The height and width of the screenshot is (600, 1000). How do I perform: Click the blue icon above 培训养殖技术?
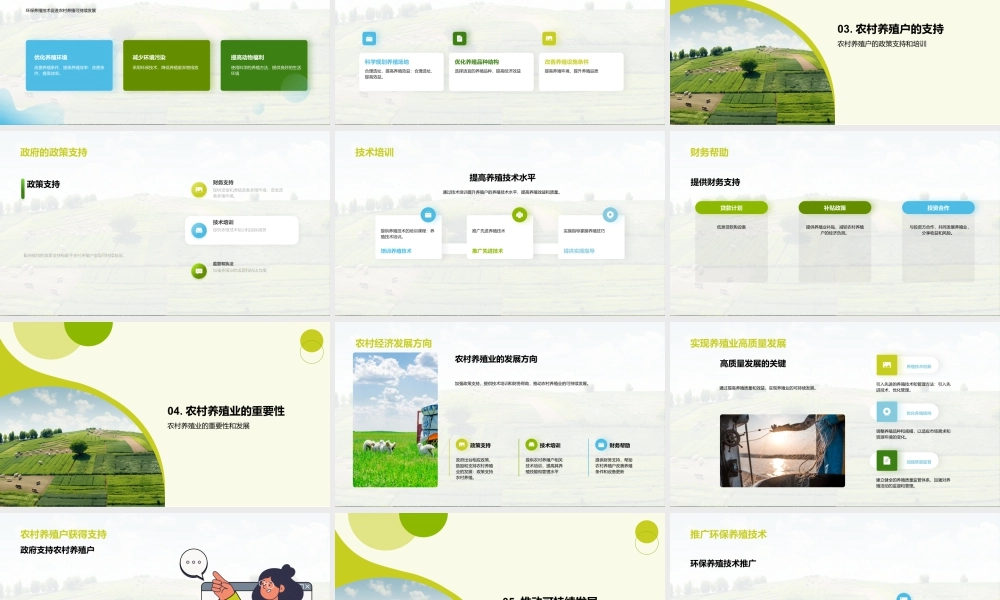click(428, 215)
